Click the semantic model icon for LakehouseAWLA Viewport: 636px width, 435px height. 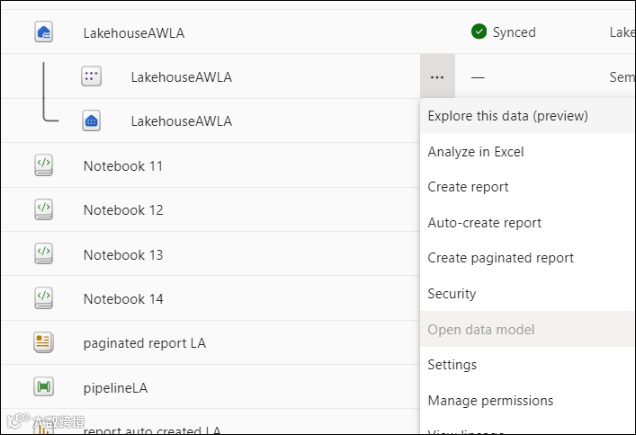91,77
